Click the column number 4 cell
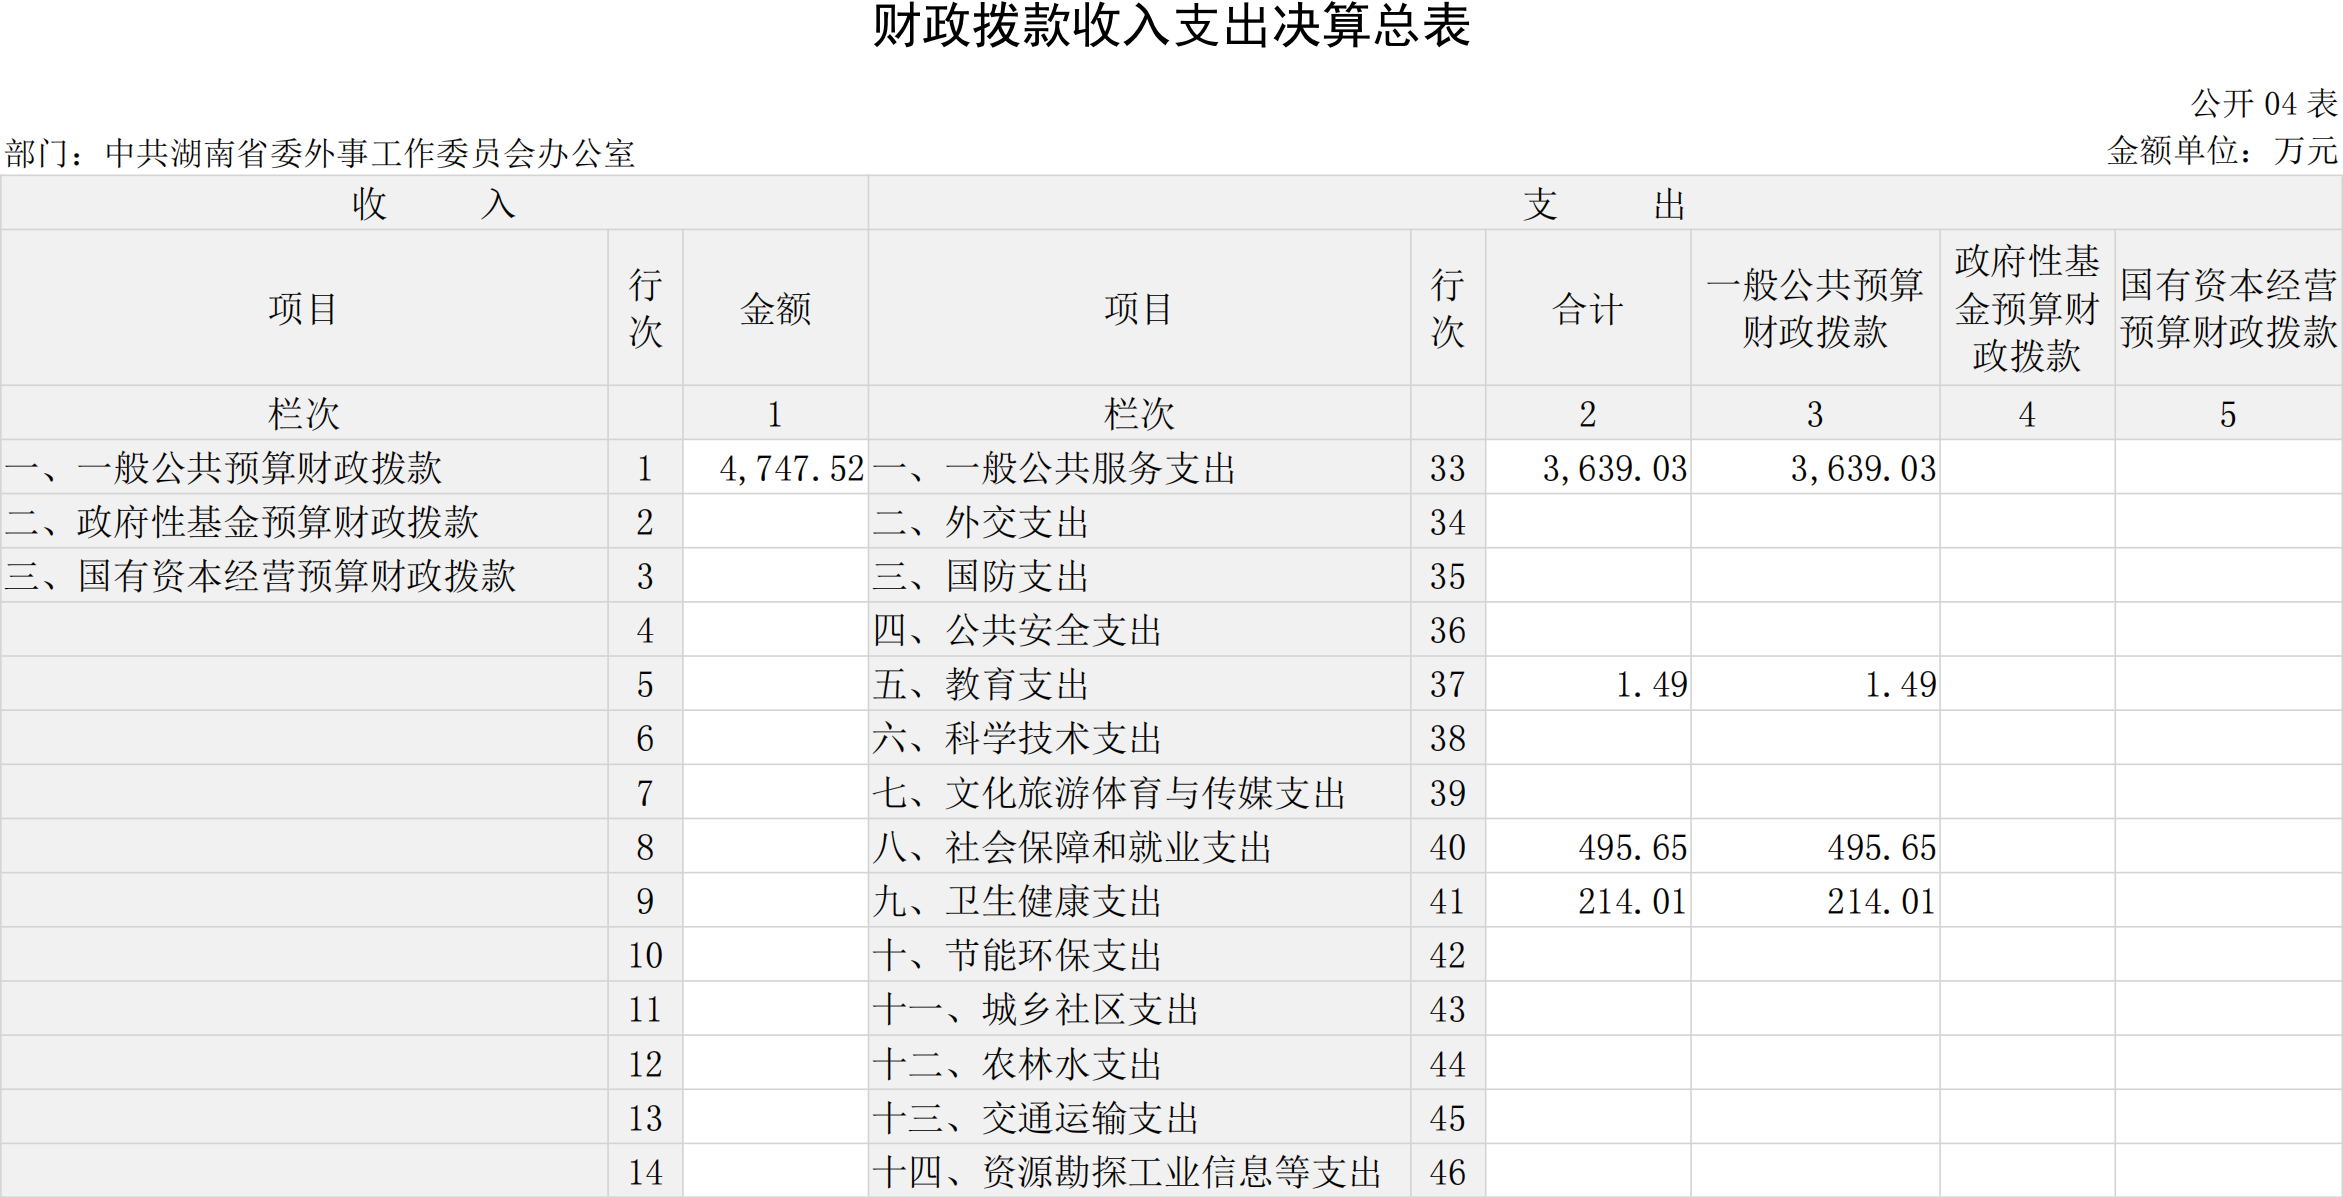The height and width of the screenshot is (1198, 2343). click(2027, 413)
